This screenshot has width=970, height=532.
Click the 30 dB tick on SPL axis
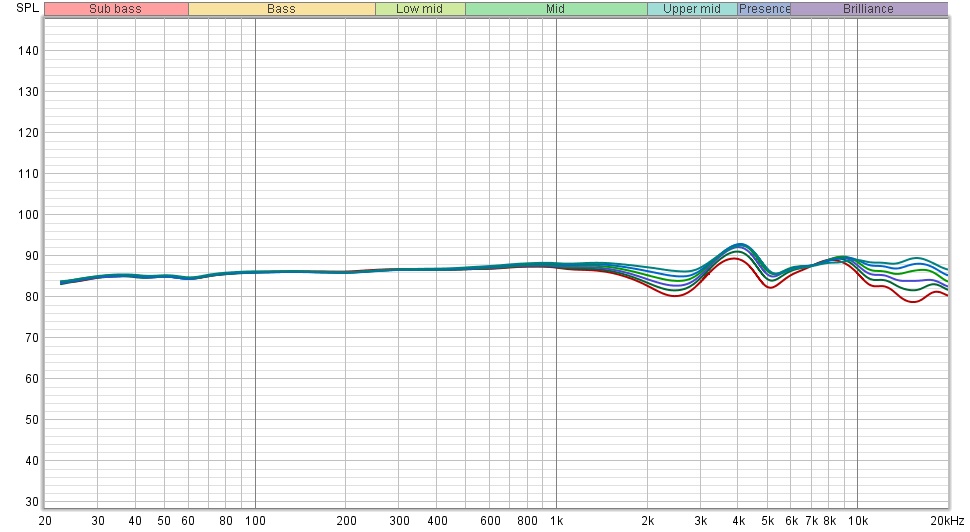click(x=29, y=502)
